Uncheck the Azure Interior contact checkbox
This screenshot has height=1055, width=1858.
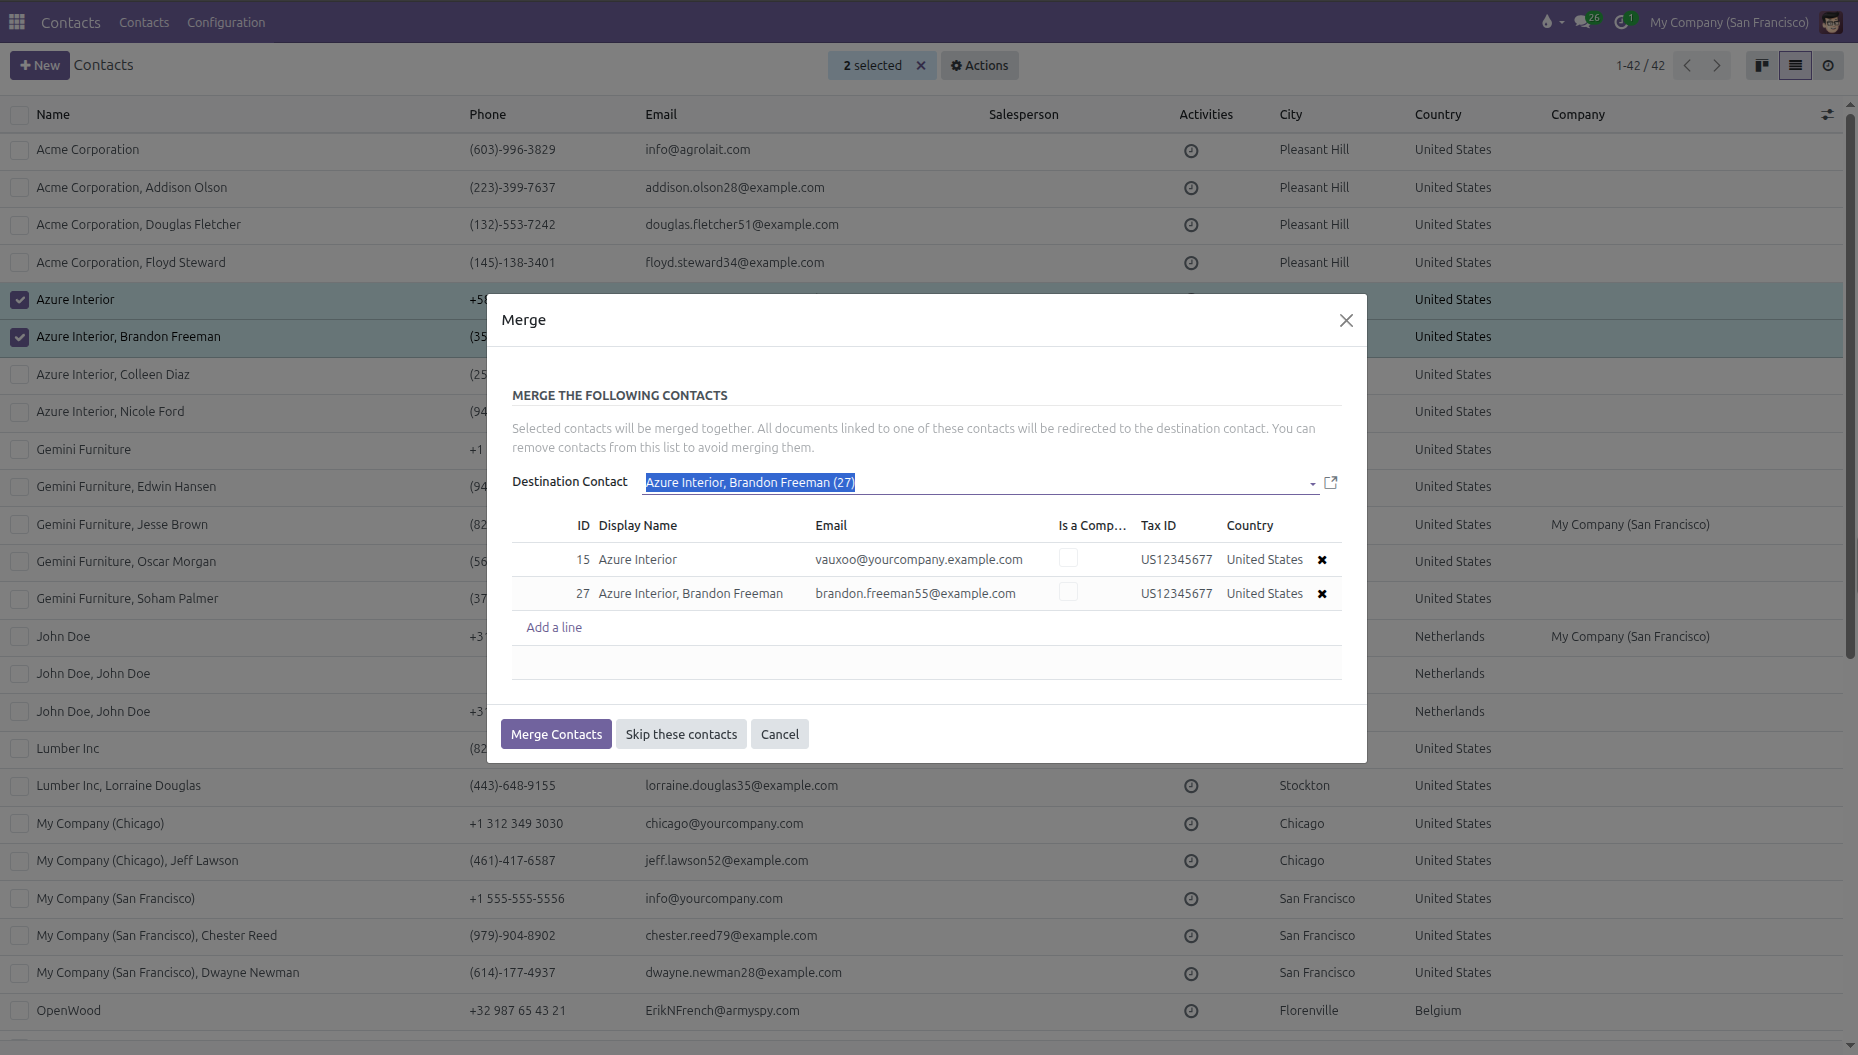click(x=20, y=300)
